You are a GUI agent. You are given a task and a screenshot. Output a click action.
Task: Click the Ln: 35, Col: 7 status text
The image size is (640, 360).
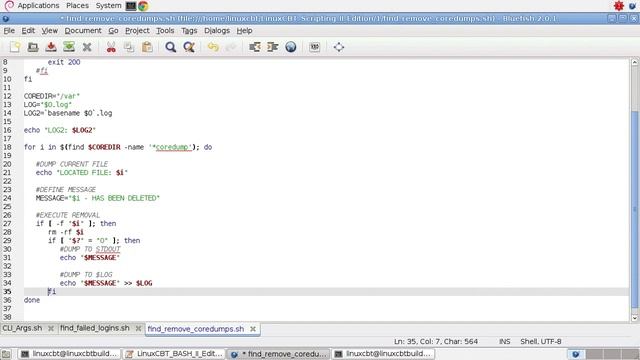pos(436,341)
